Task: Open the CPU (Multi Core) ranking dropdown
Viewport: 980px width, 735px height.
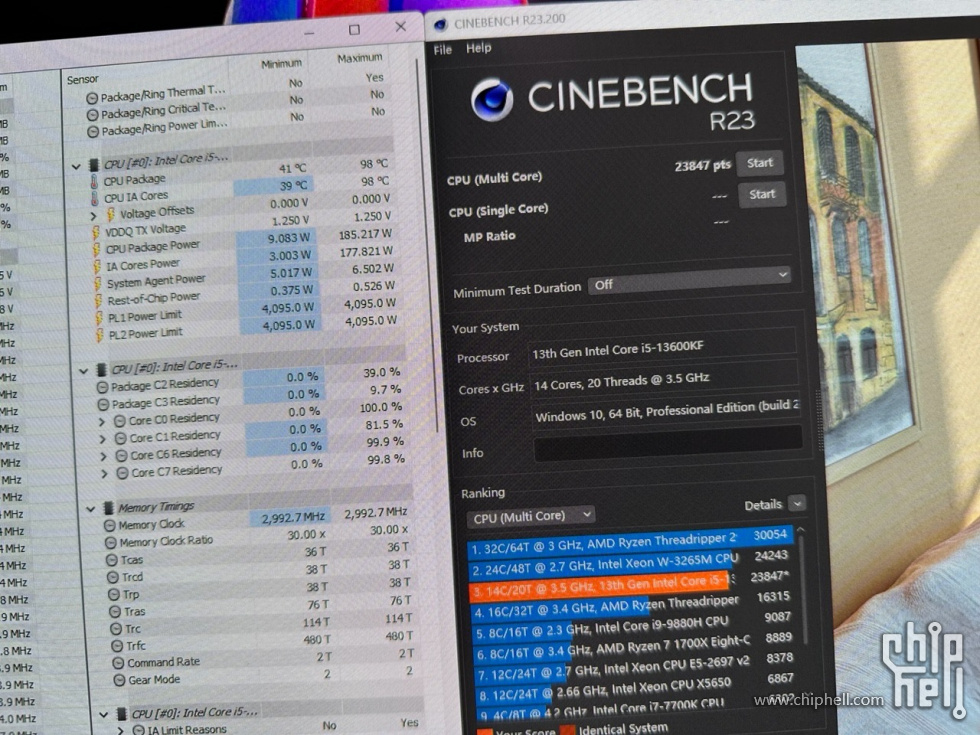Action: (x=531, y=517)
